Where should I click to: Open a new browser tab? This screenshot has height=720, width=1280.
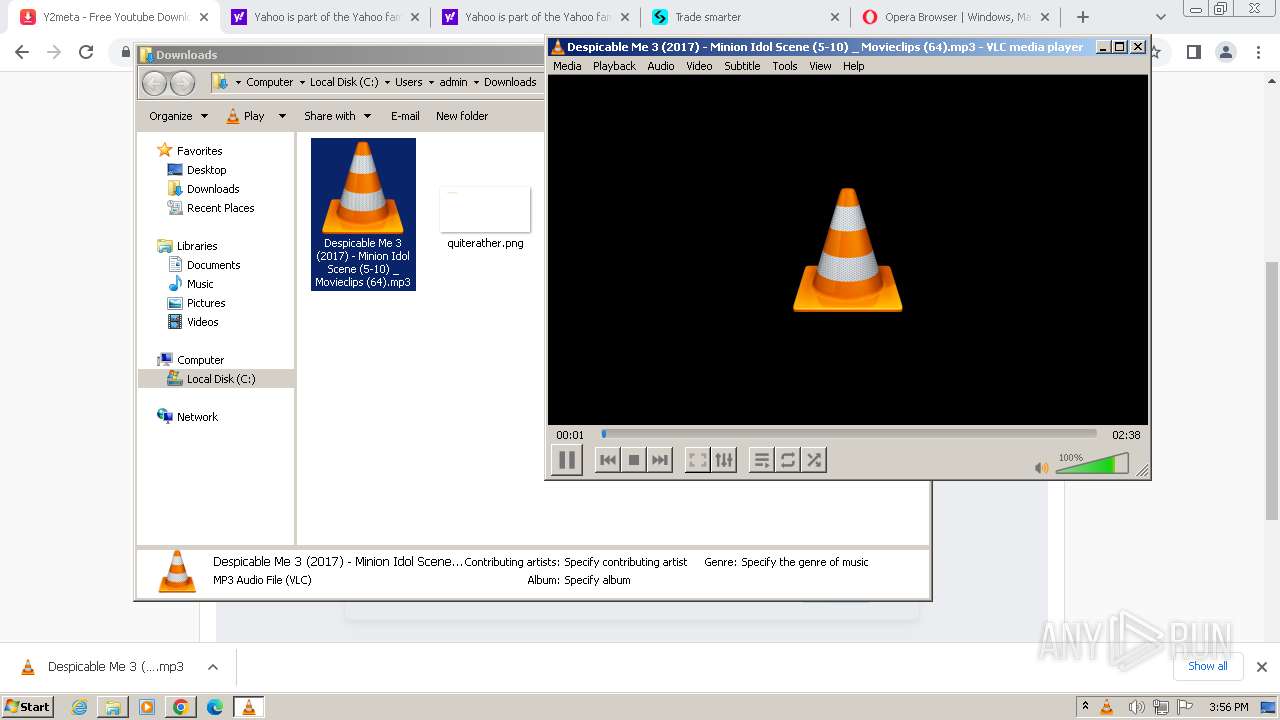point(1082,17)
